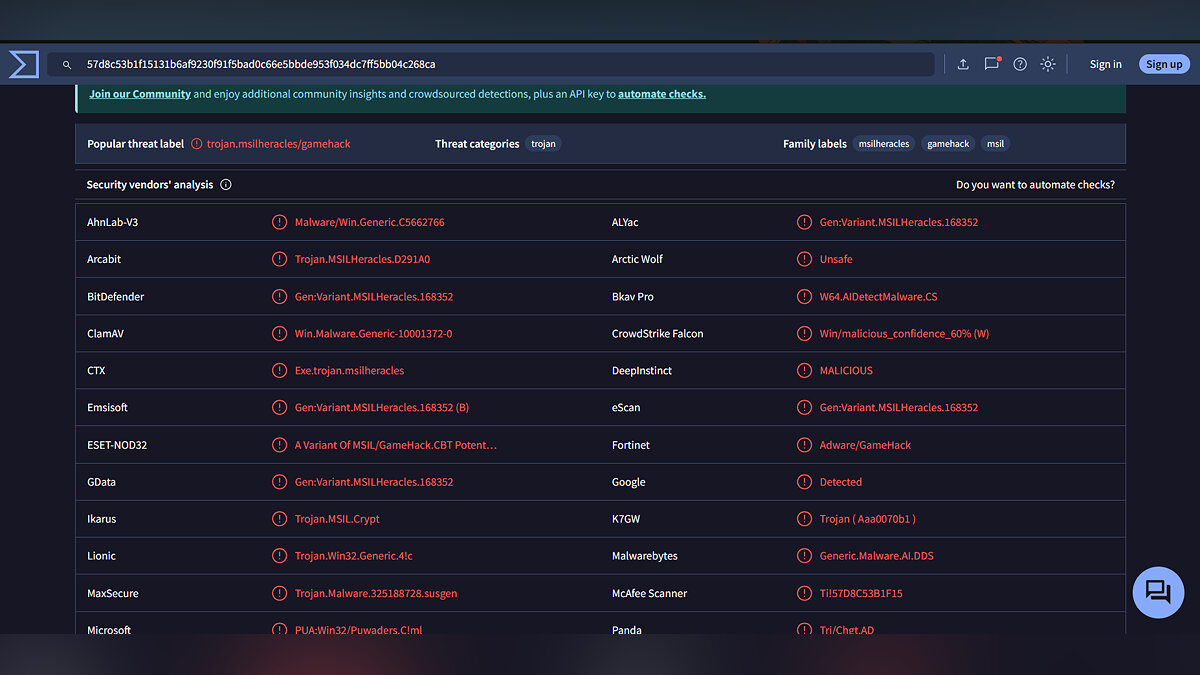Select the msilheracles family label tag
1200x675 pixels.
click(884, 144)
